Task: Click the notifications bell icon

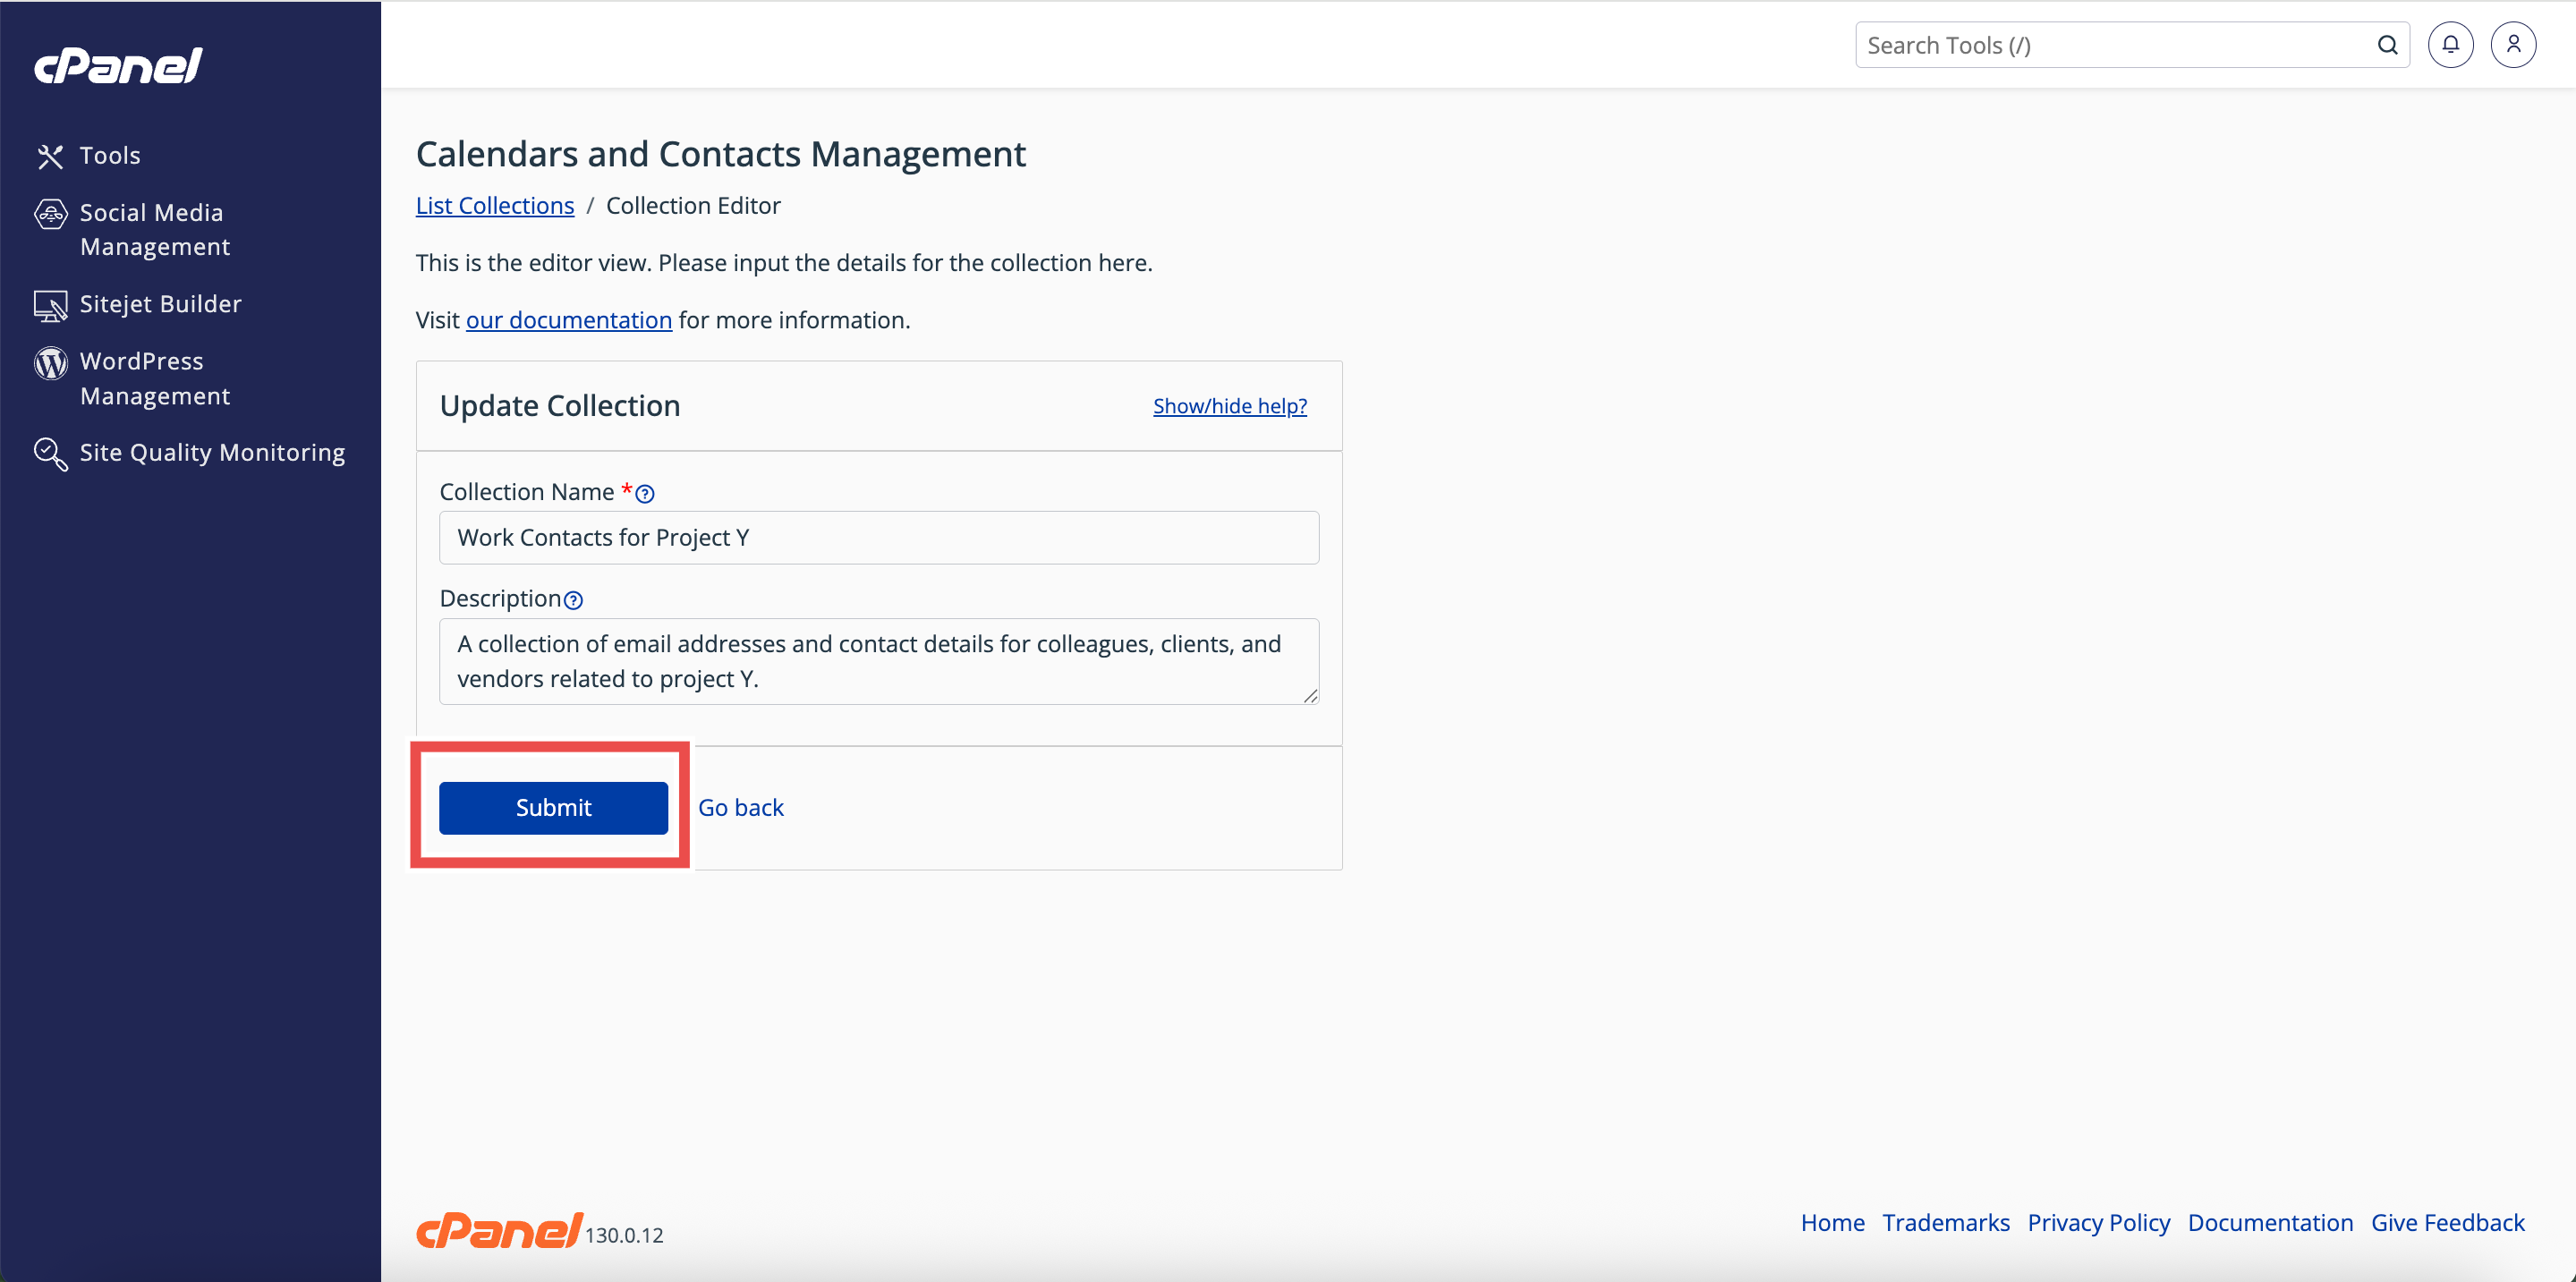Action: (x=2449, y=45)
